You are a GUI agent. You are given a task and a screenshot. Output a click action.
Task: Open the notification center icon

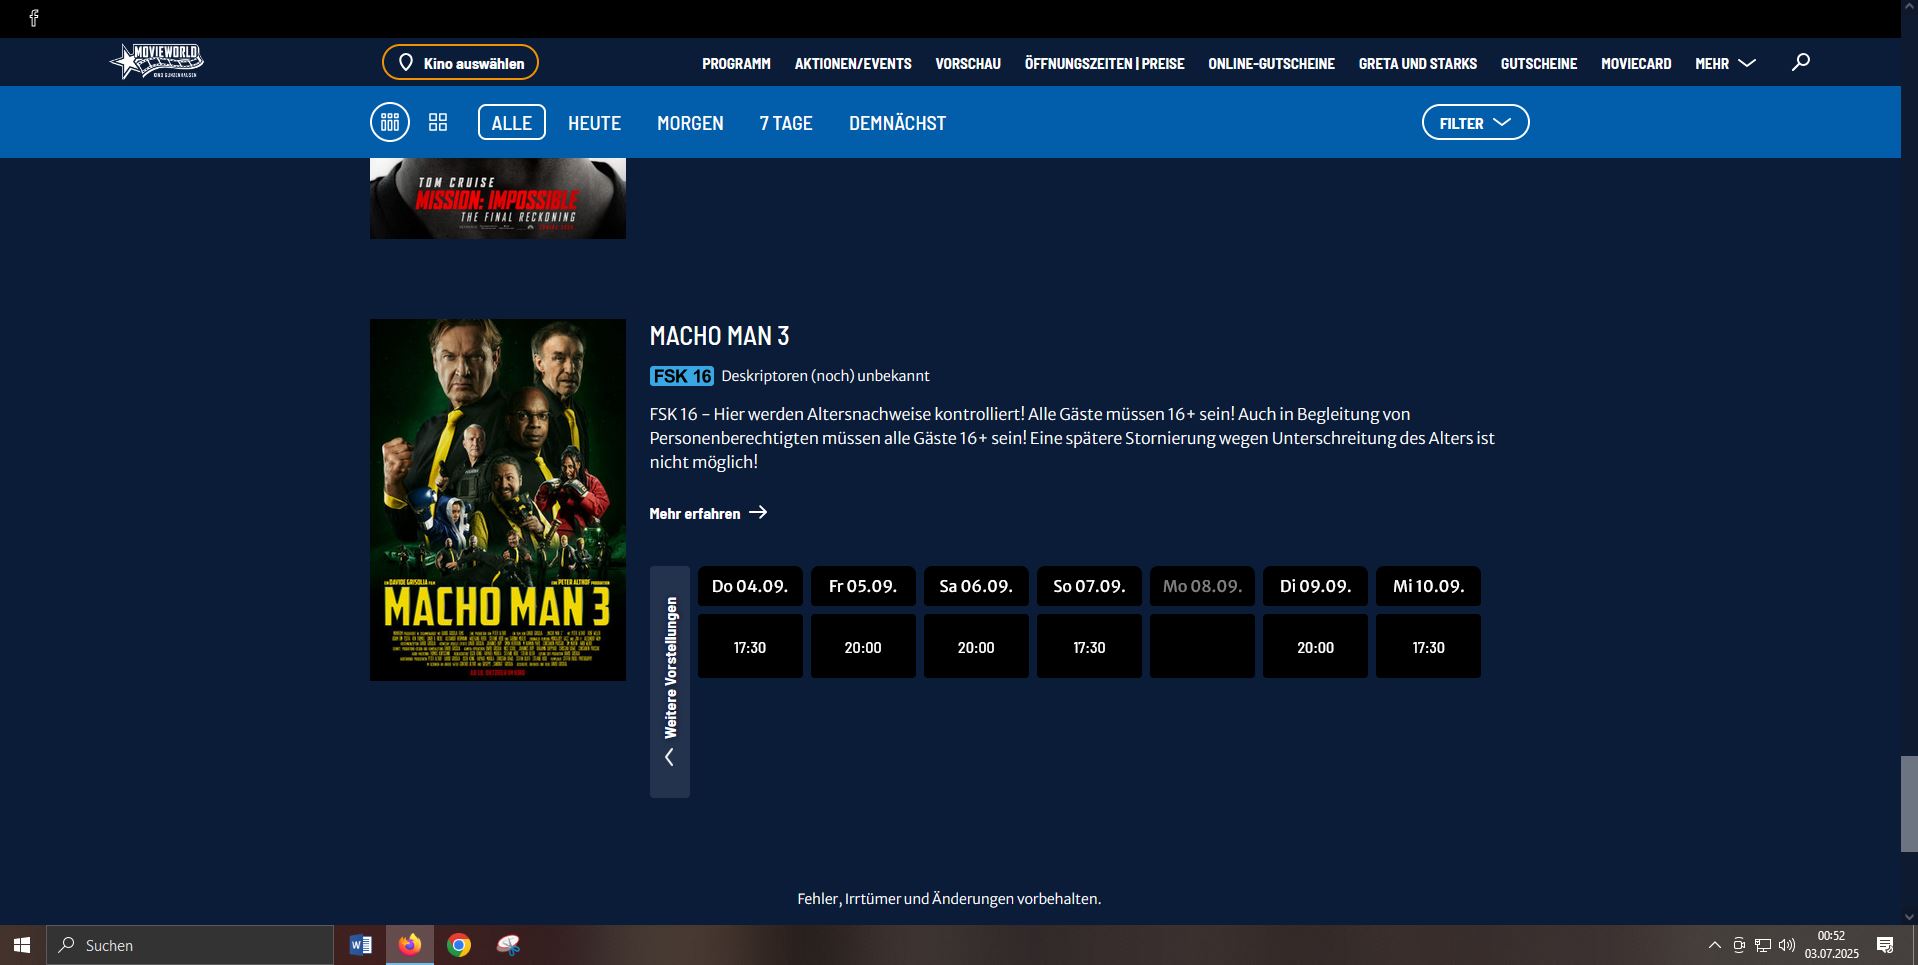tap(1885, 945)
